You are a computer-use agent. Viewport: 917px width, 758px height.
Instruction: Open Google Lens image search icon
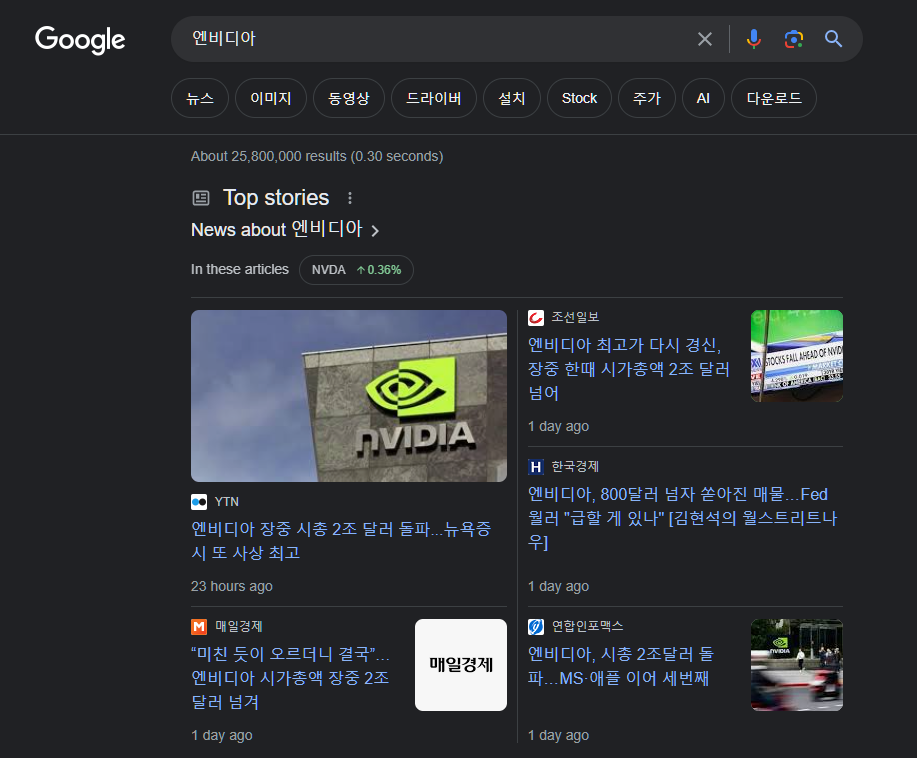[x=794, y=39]
